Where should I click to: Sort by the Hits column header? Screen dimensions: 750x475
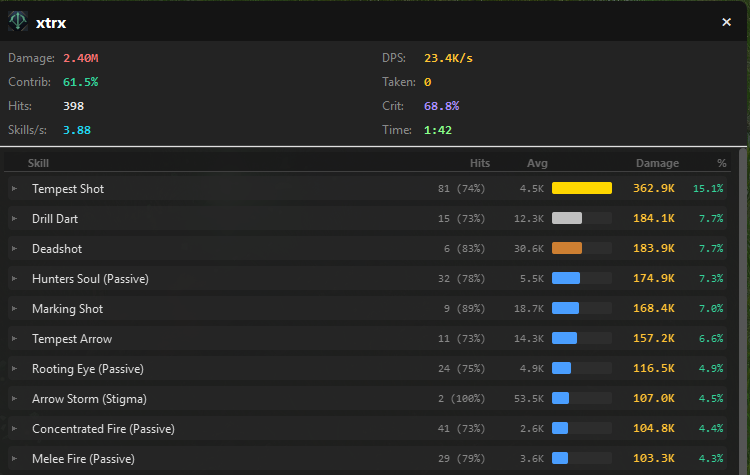coord(480,163)
